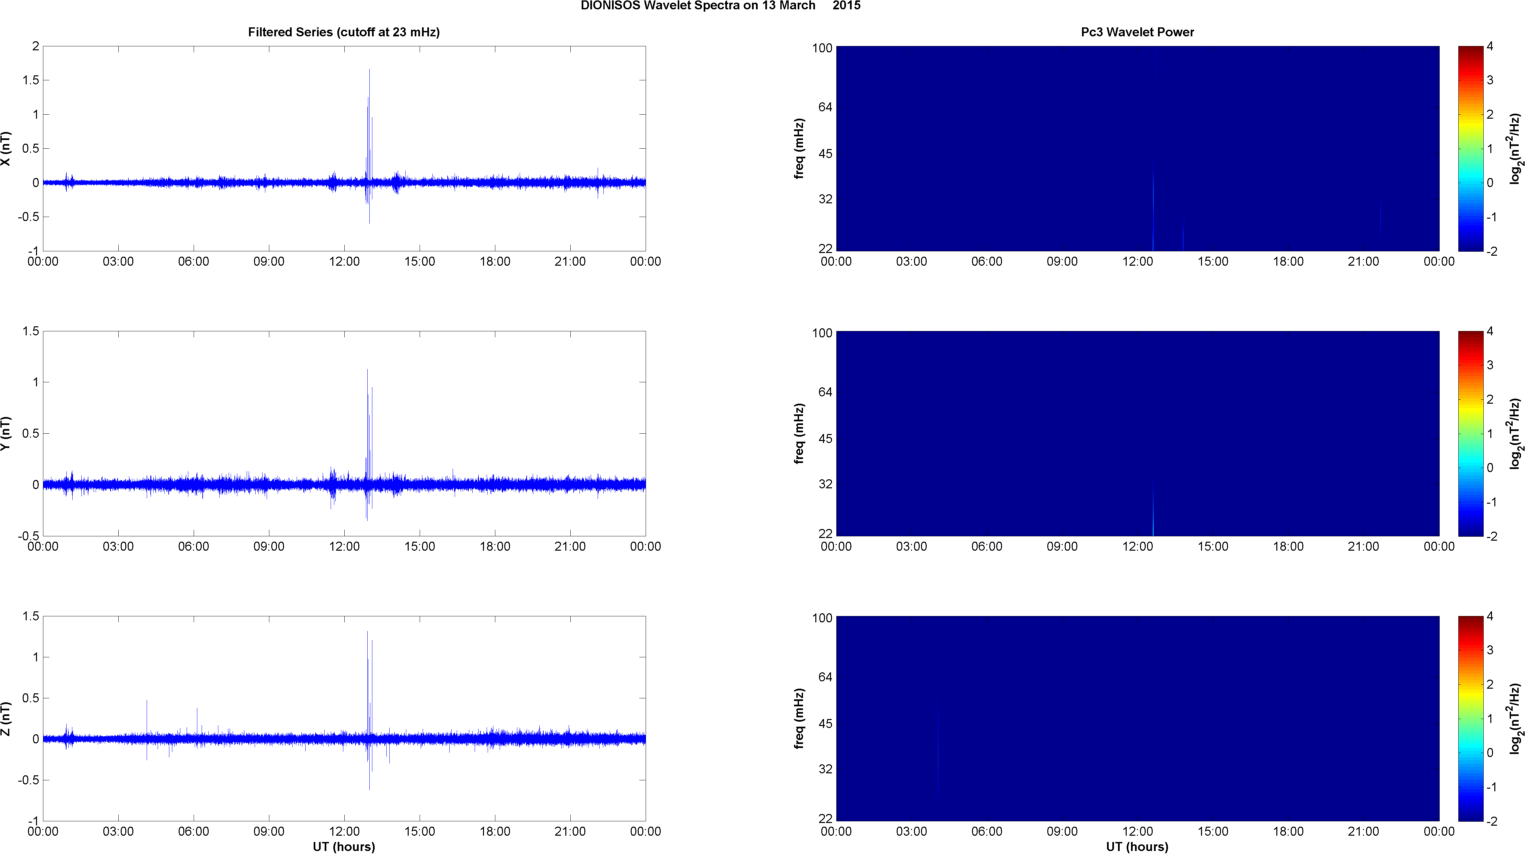Click 'UT (hours)' label under the Z series plot
This screenshot has width=1525, height=854.
[x=344, y=847]
